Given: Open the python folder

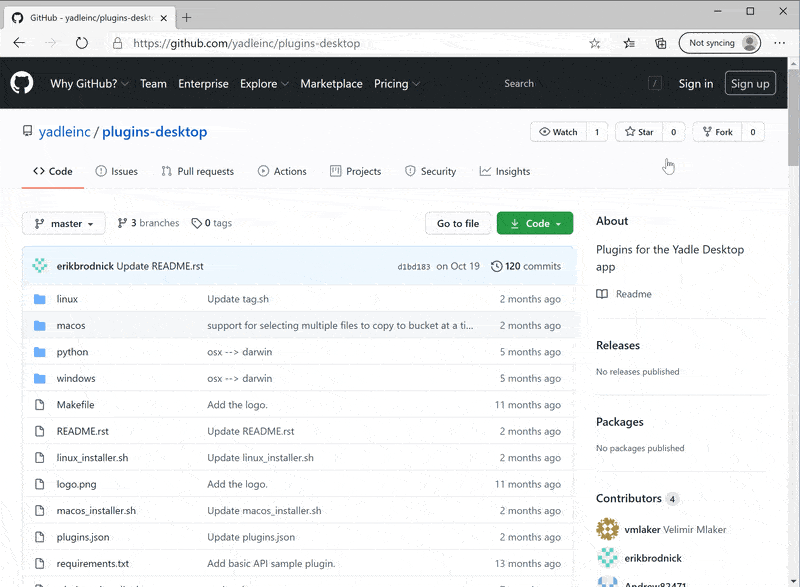Looking at the screenshot, I should [72, 352].
